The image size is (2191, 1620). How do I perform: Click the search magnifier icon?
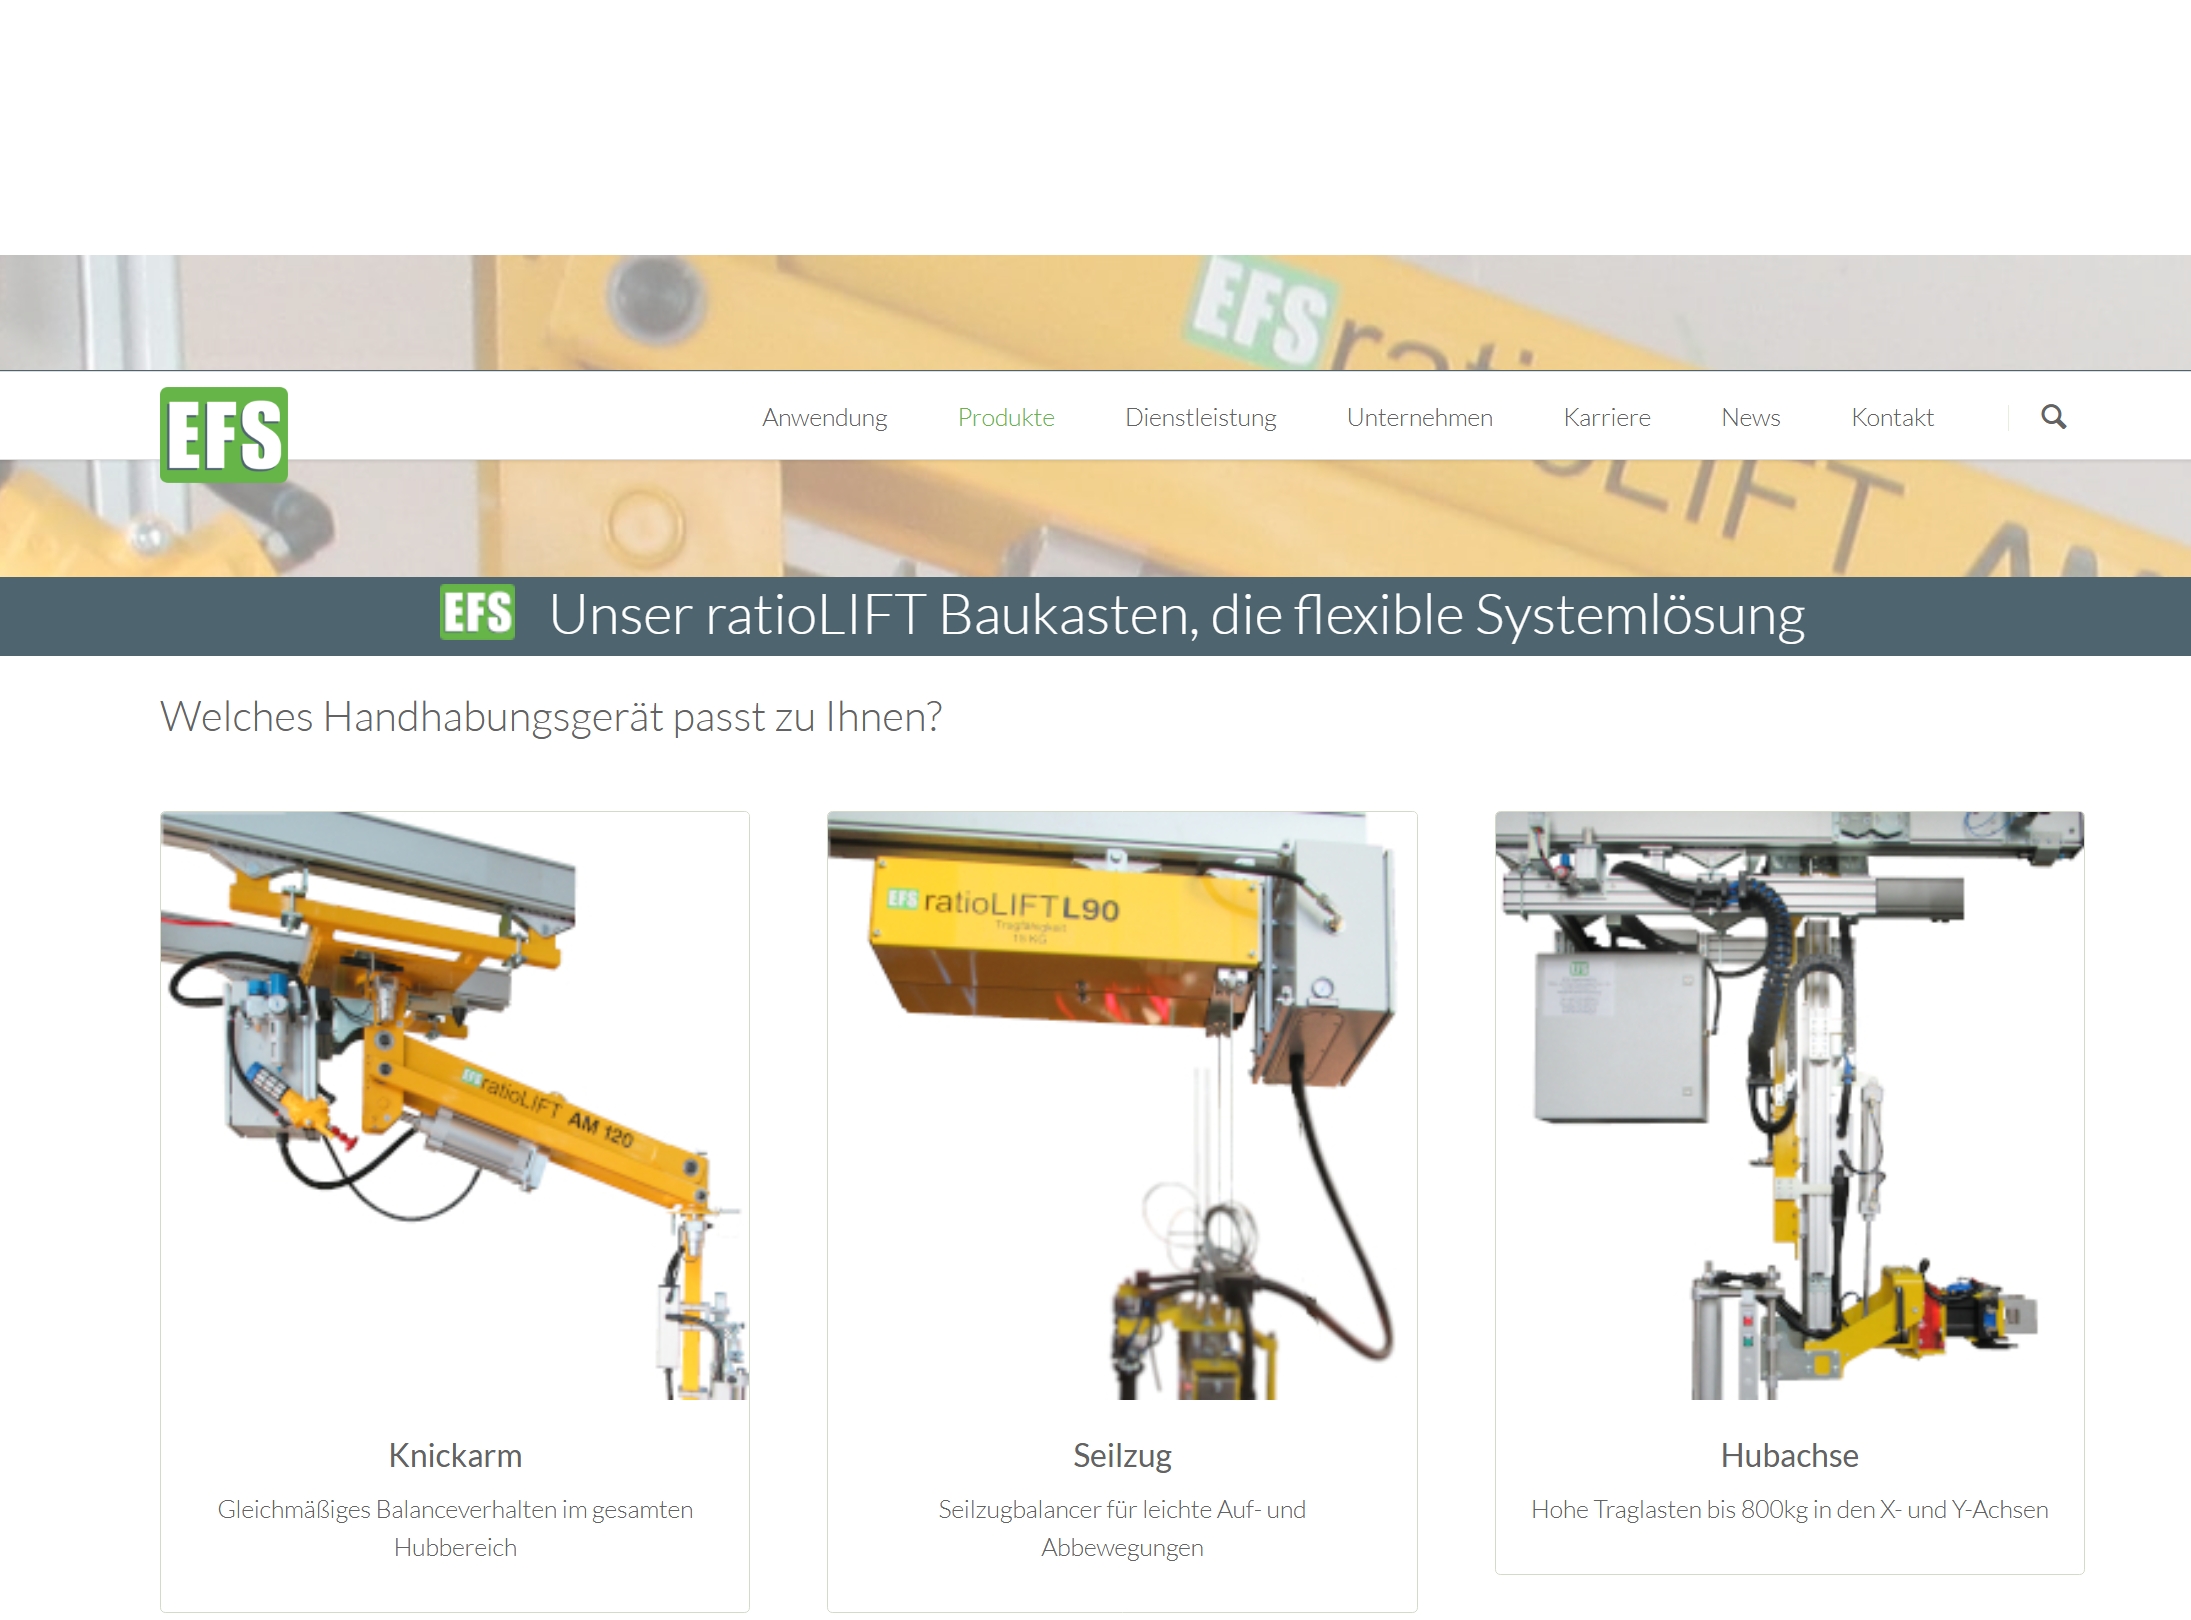point(2053,417)
